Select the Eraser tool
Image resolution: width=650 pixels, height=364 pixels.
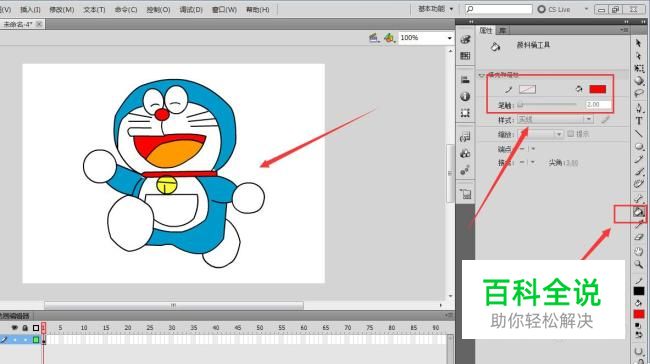point(639,237)
